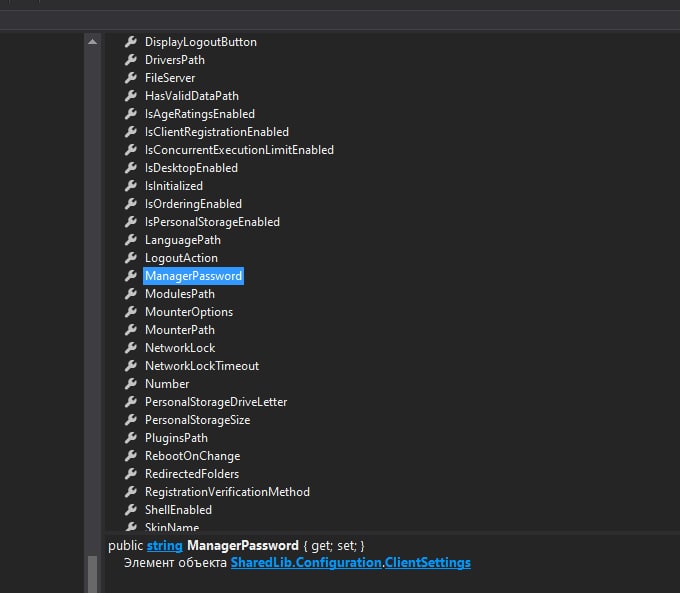Click the wrench icon beside DisplayLogoutButton
Viewport: 680px width, 593px height.
(x=131, y=42)
